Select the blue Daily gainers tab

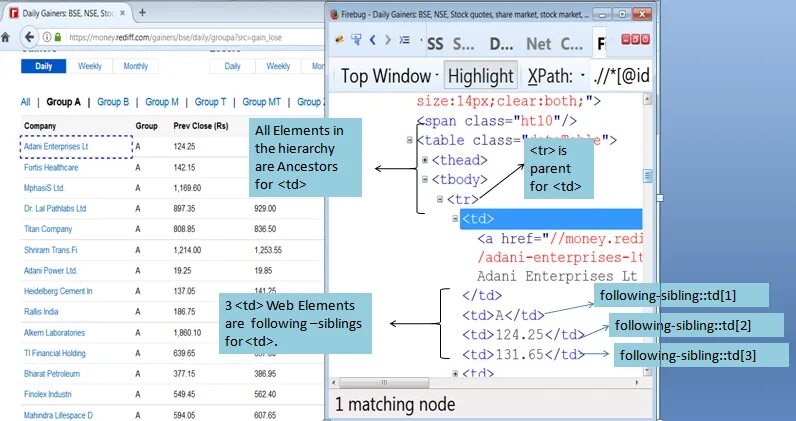point(44,66)
